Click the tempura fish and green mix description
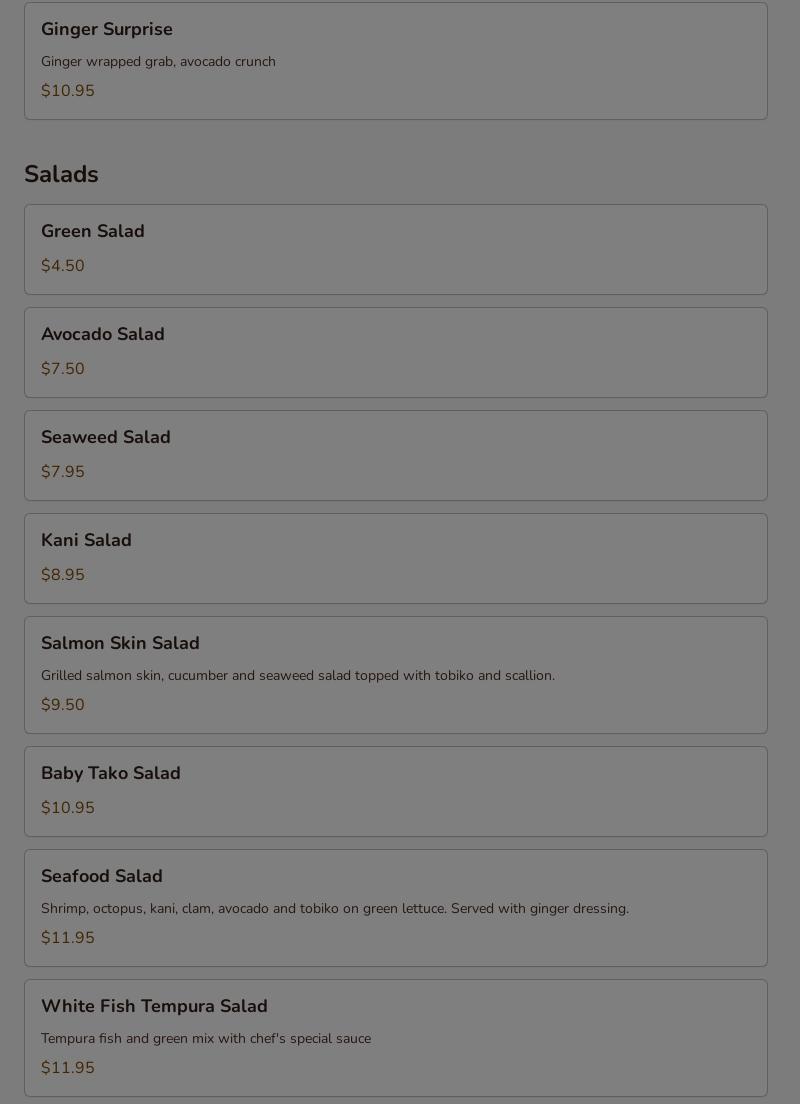Image resolution: width=800 pixels, height=1104 pixels. click(206, 1039)
